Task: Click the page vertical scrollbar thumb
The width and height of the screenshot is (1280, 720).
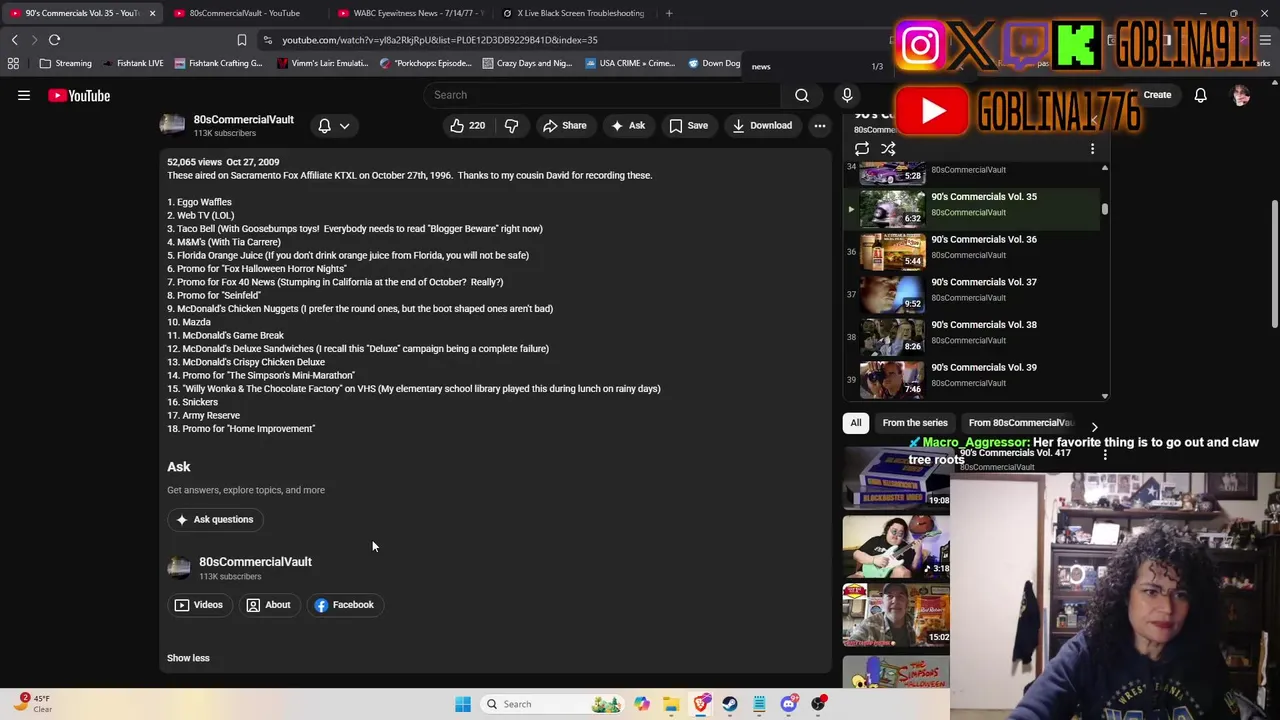Action: [1274, 263]
